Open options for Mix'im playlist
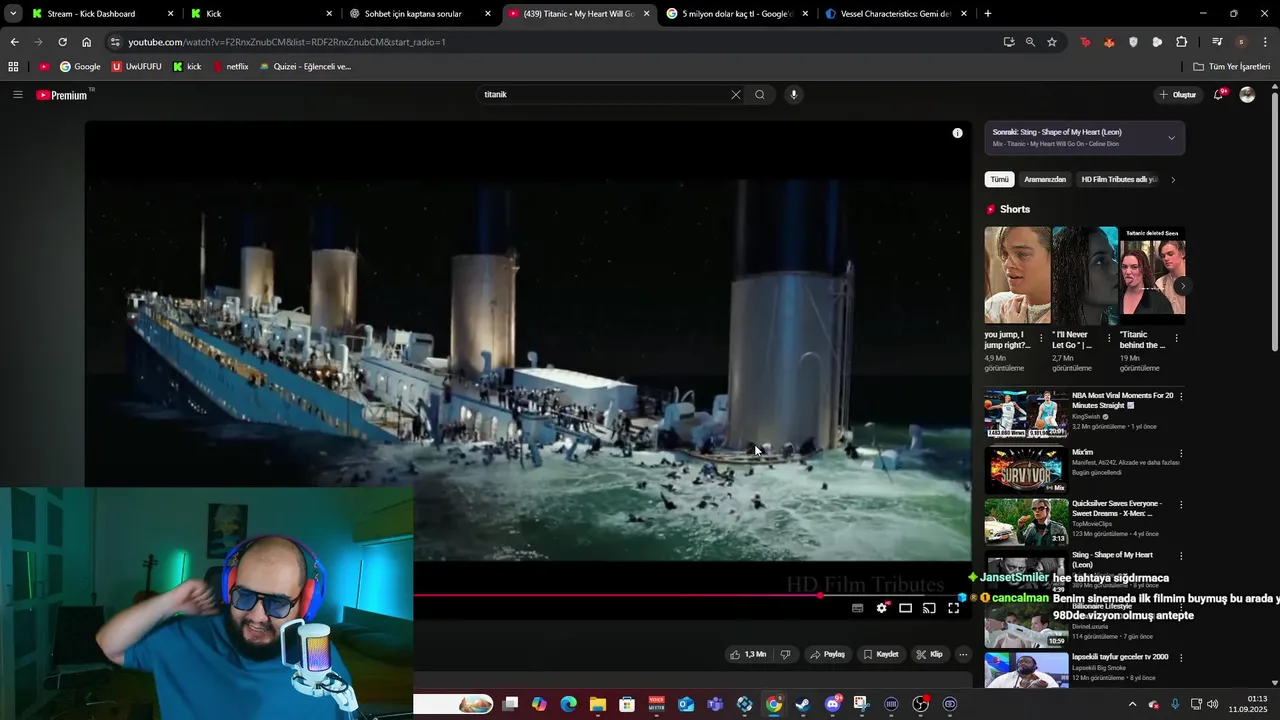 (1181, 454)
